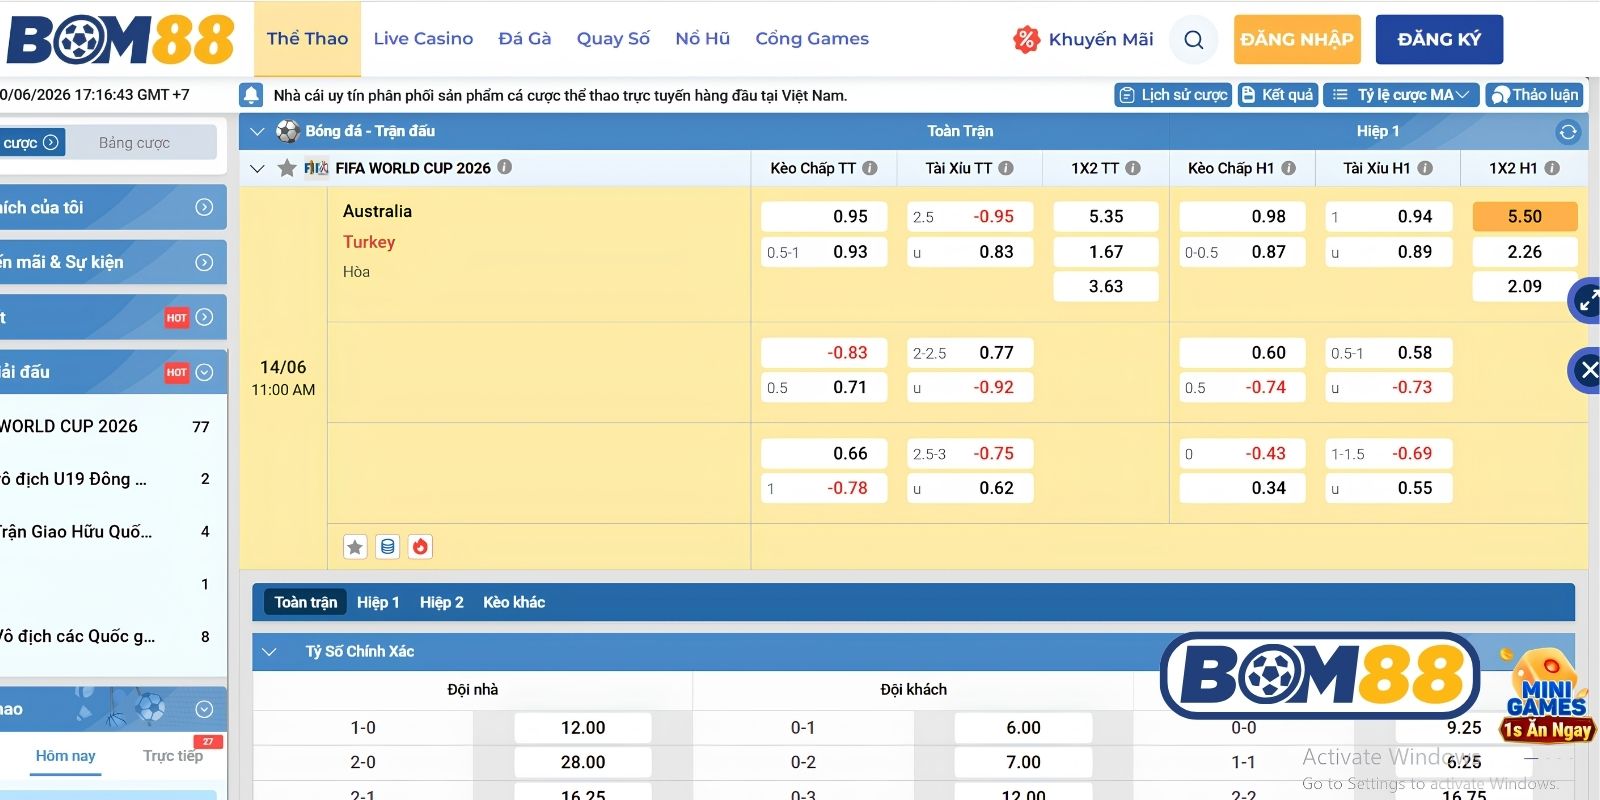Pick 1X2 TT draw odds 3.63
Viewport: 1600px width, 800px height.
pyautogui.click(x=1106, y=286)
